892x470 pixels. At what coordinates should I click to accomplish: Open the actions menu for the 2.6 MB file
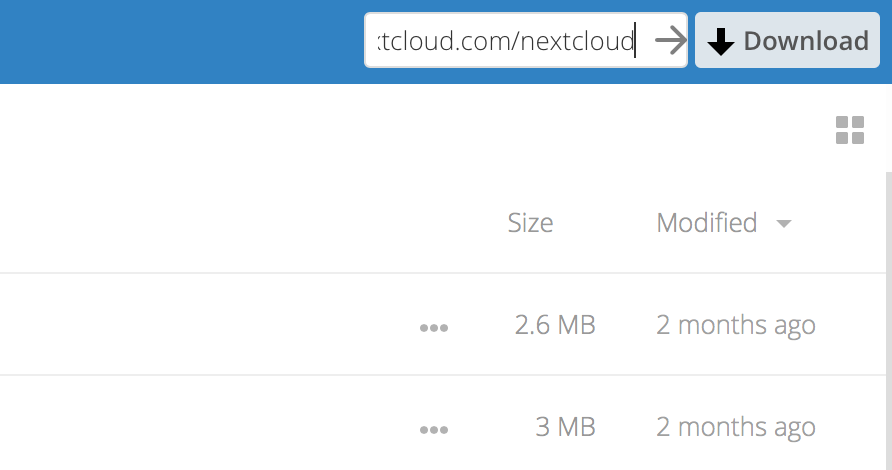tap(434, 327)
